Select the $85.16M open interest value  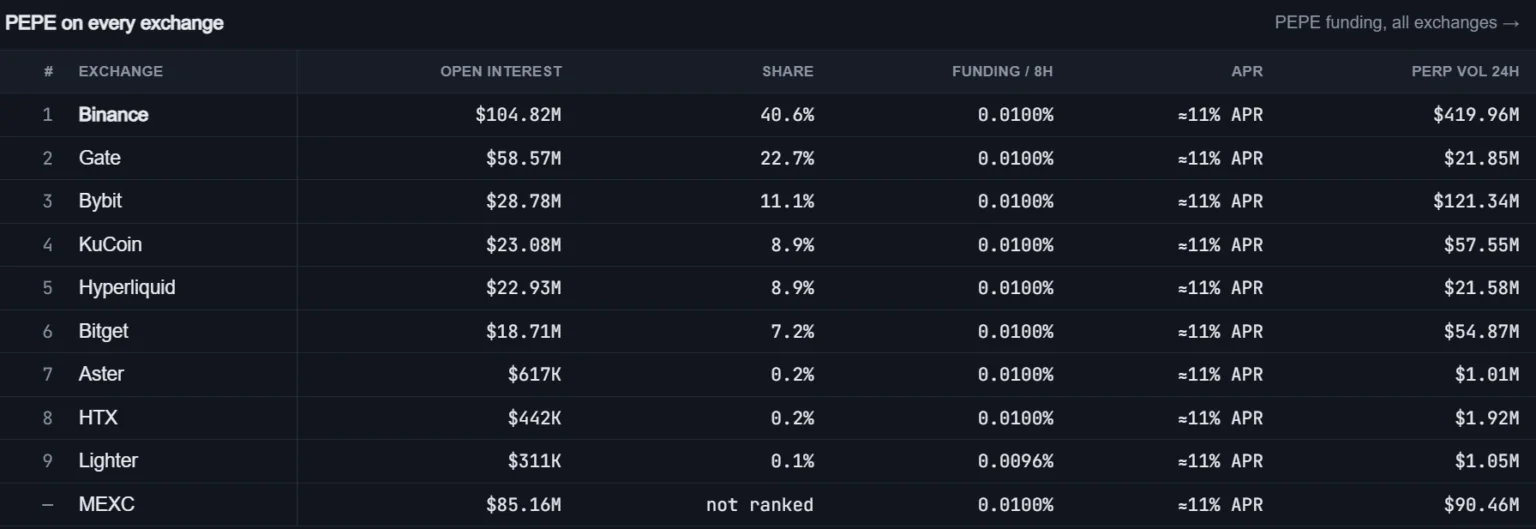523,504
